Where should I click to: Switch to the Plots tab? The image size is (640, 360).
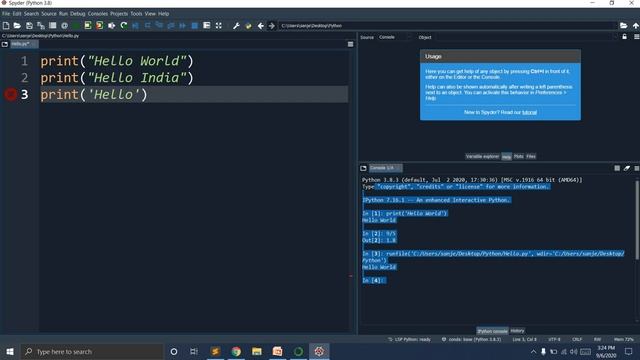click(519, 156)
